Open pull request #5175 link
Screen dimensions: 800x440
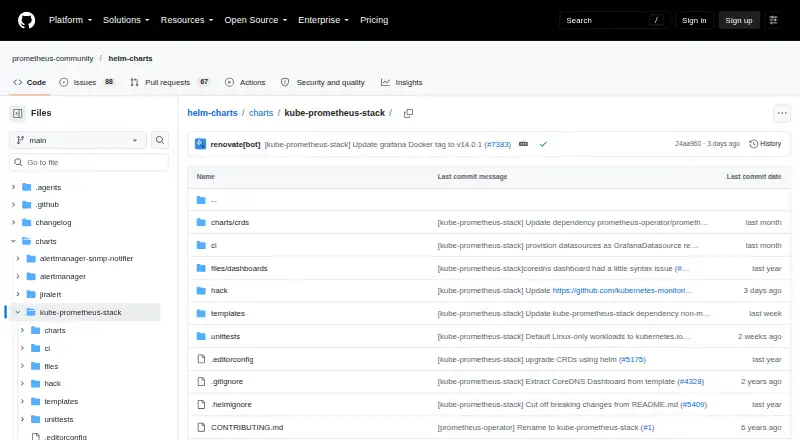pos(632,359)
